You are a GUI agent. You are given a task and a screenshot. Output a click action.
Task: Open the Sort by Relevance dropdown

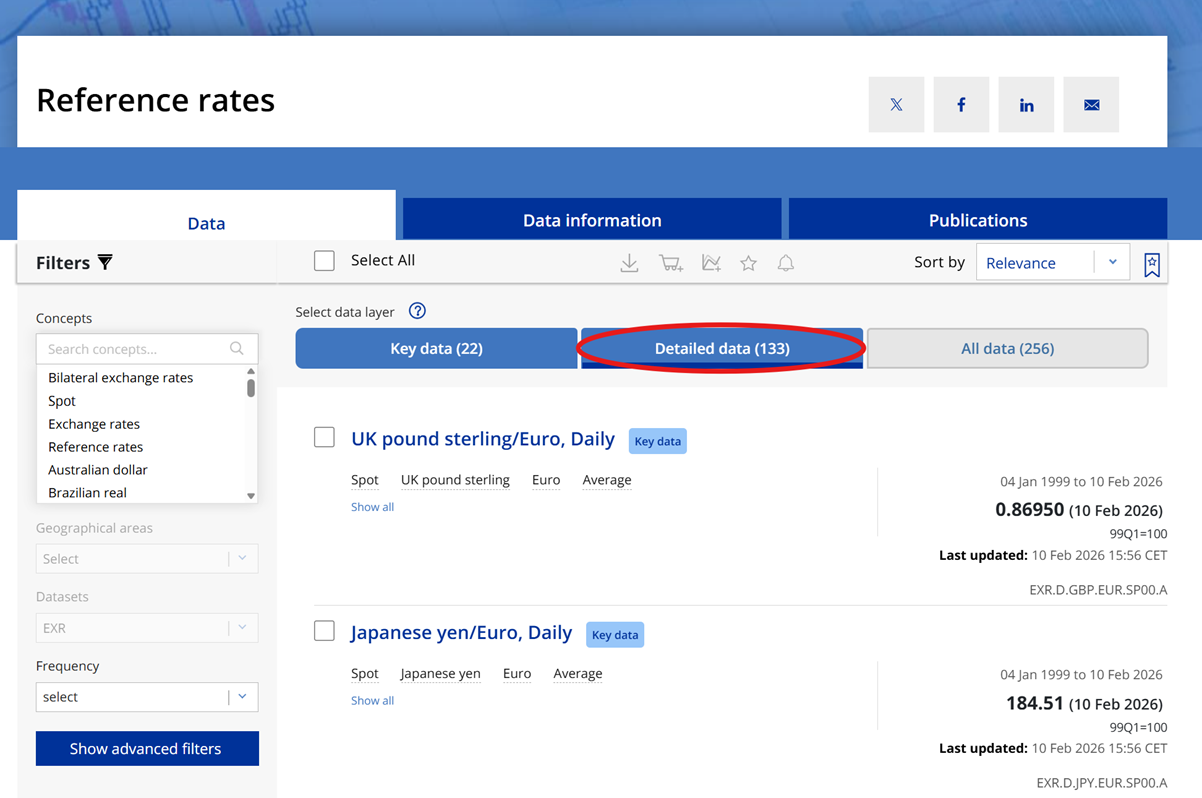tap(1053, 262)
